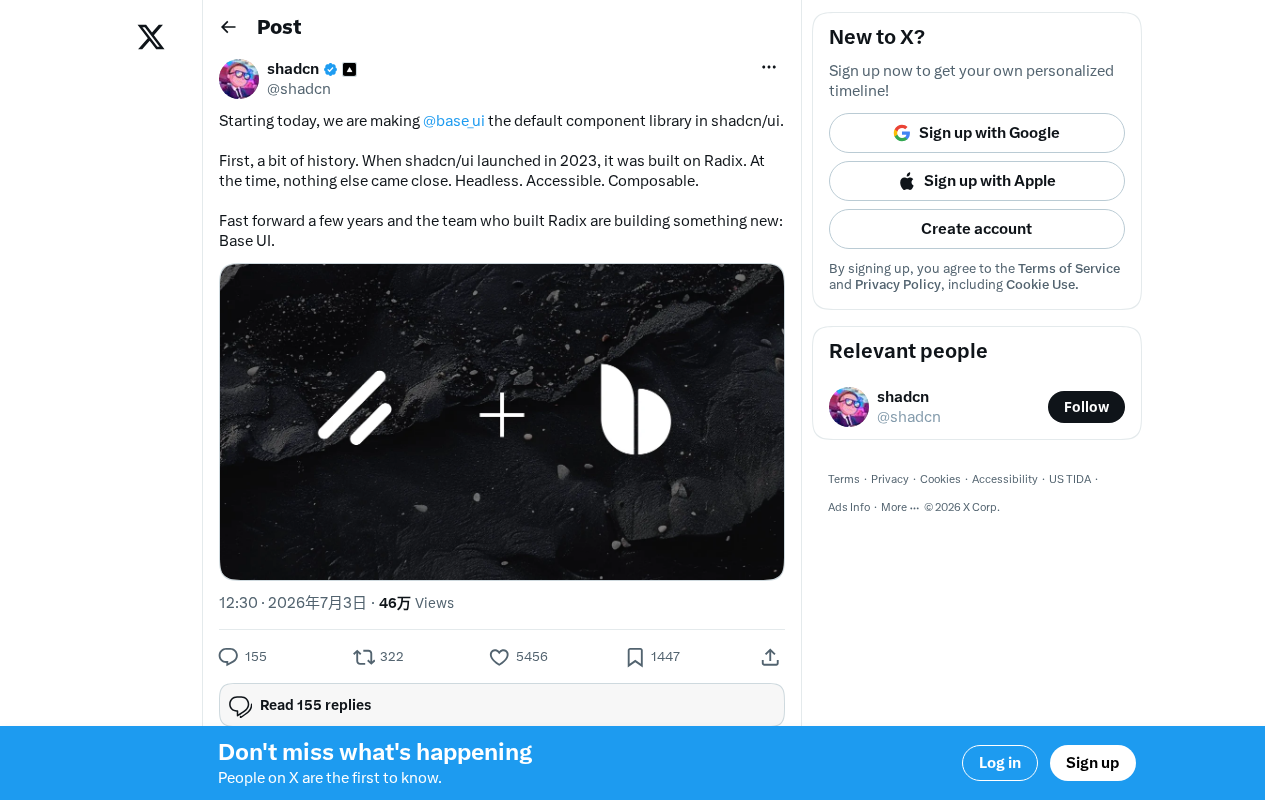
Task: Open the @base_ui mention link
Action: coord(454,121)
